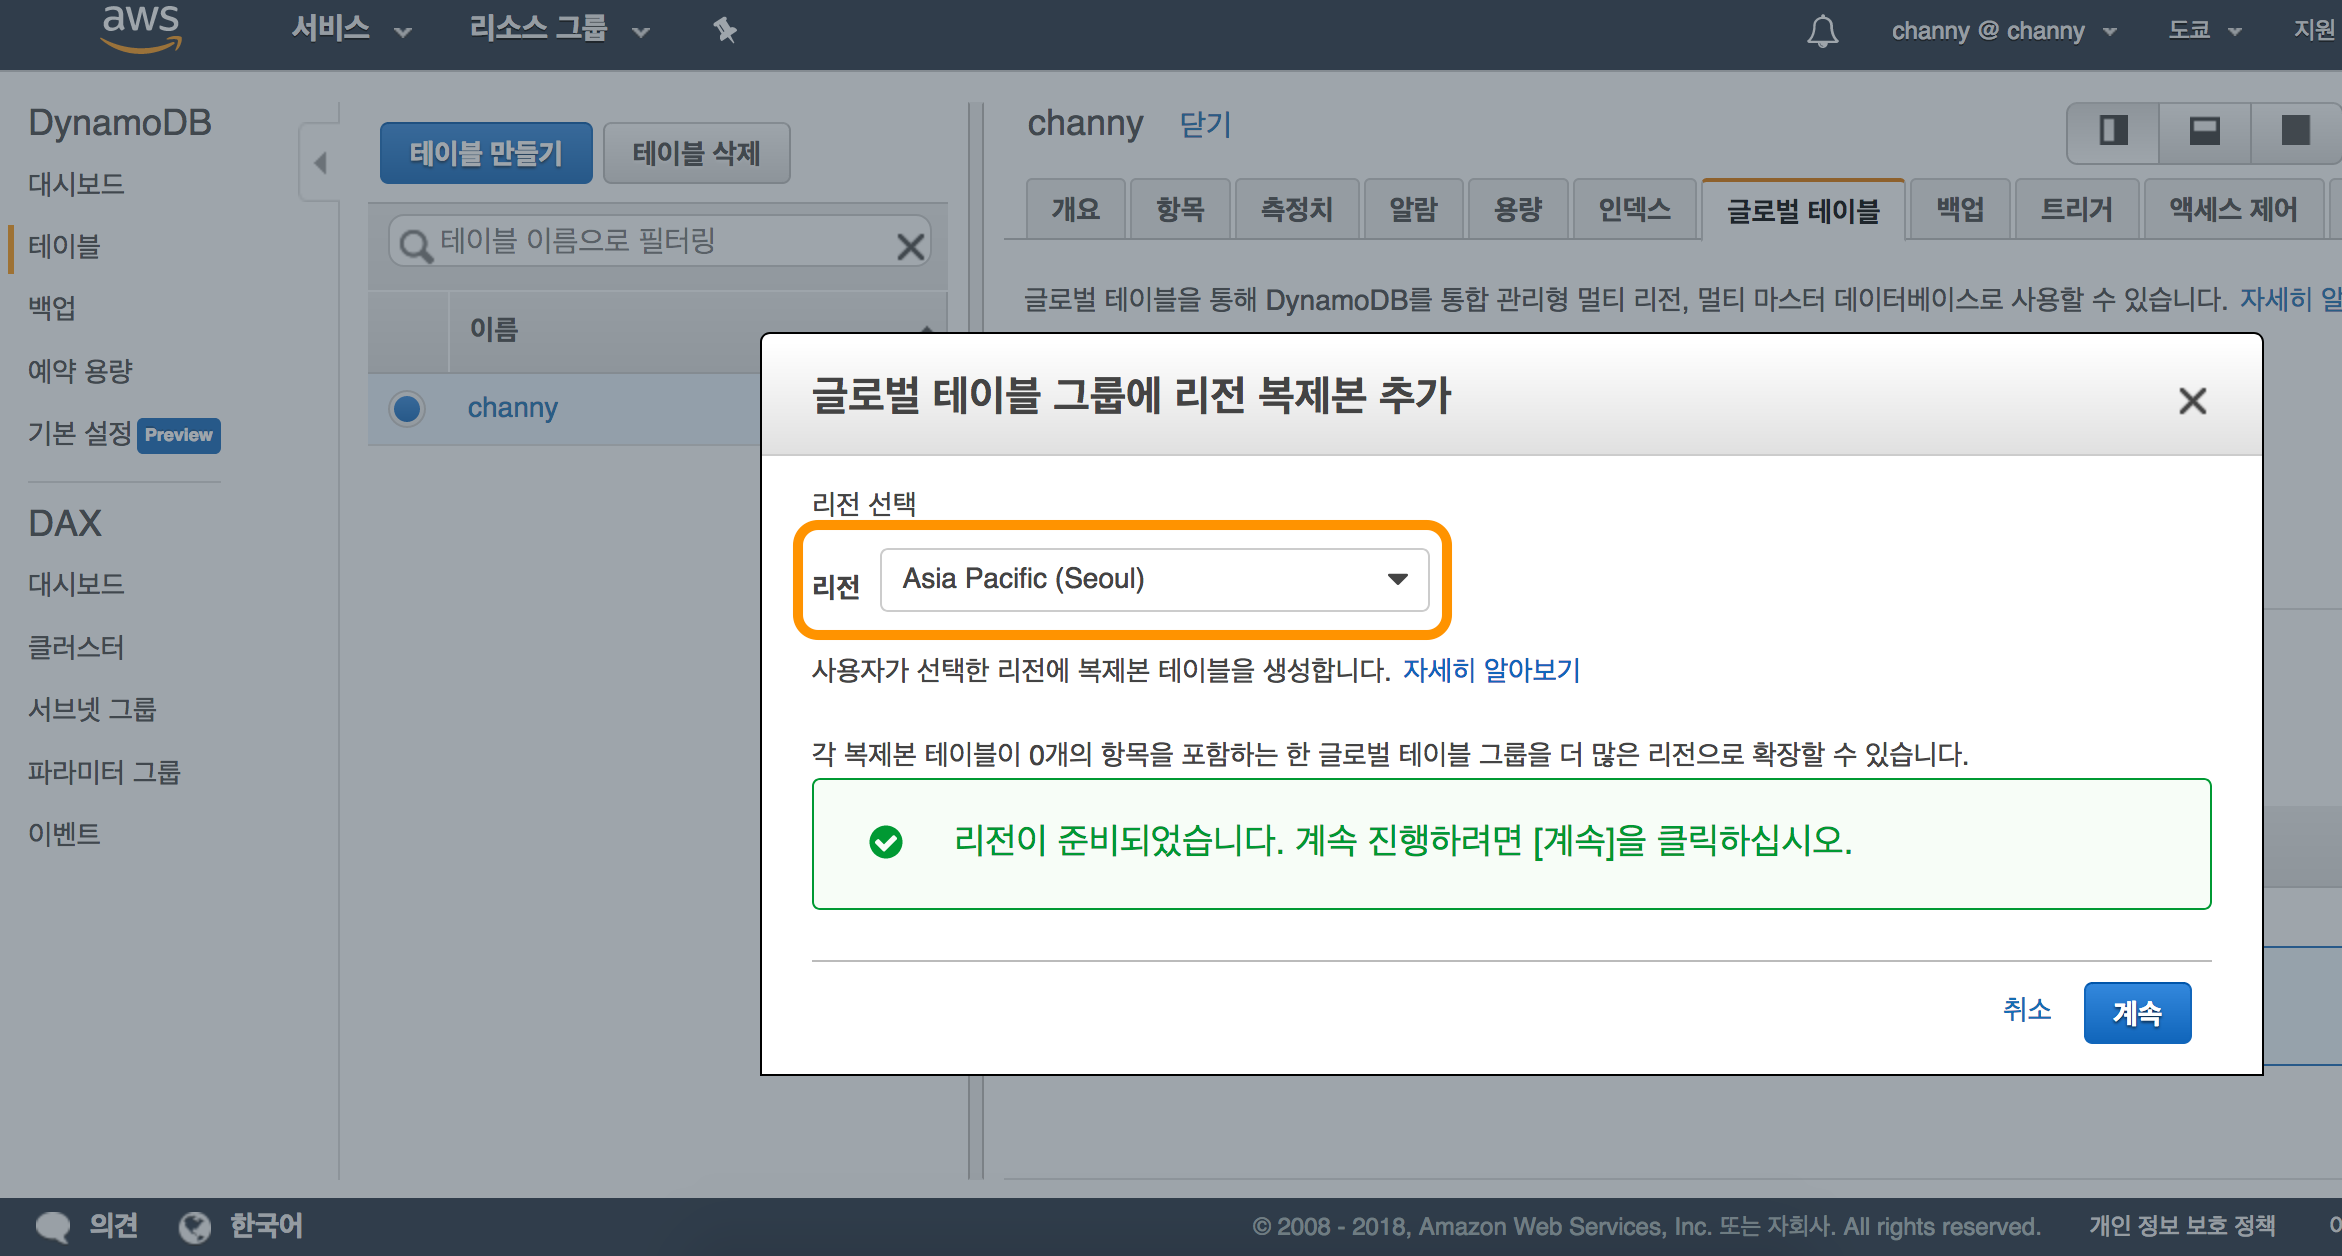
Task: Expand the 서비스 menu
Action: 350,30
